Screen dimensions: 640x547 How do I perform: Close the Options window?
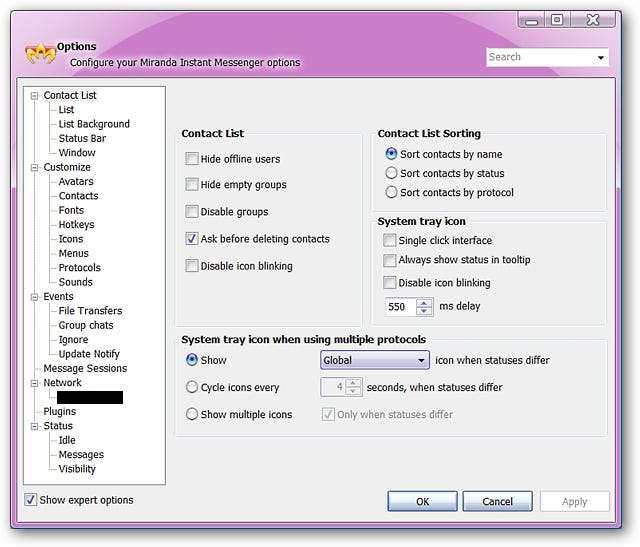[x=593, y=20]
